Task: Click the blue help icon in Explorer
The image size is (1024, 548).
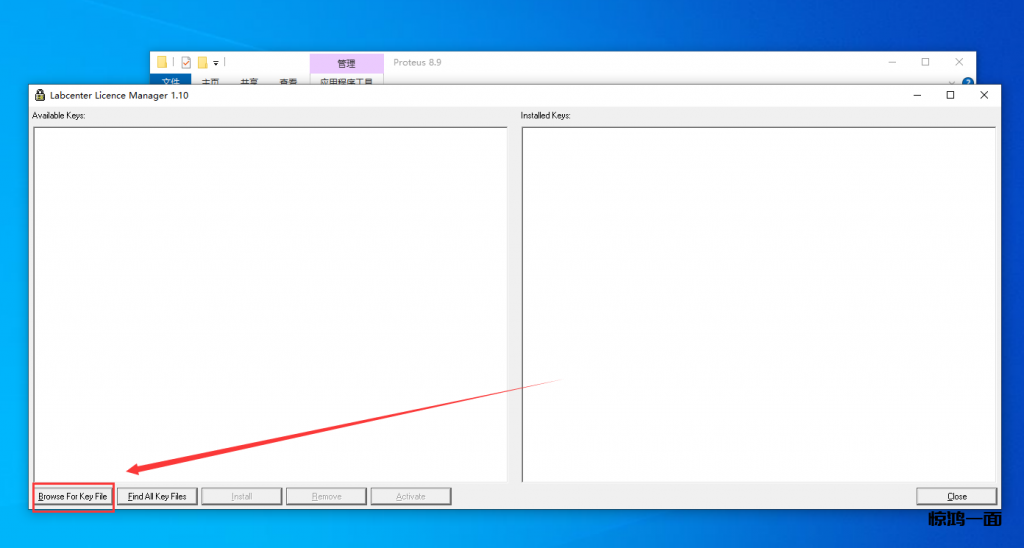Action: (968, 82)
